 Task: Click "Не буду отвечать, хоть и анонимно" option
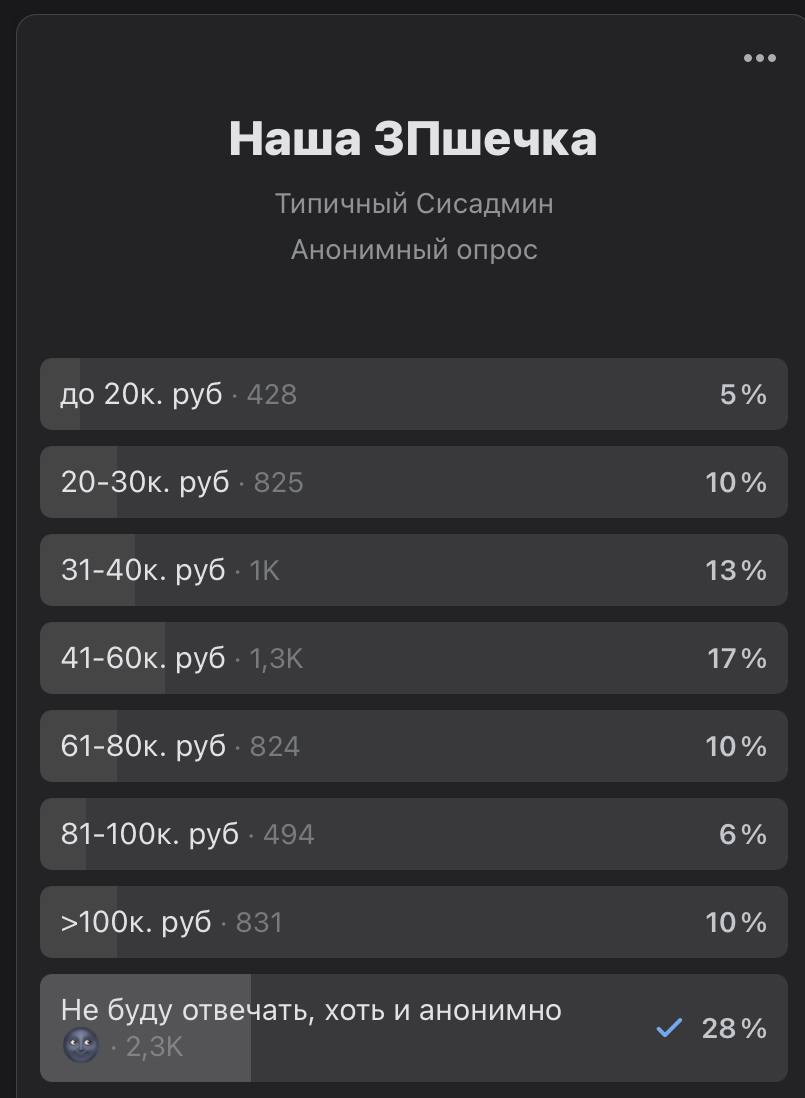pyautogui.click(x=311, y=1010)
